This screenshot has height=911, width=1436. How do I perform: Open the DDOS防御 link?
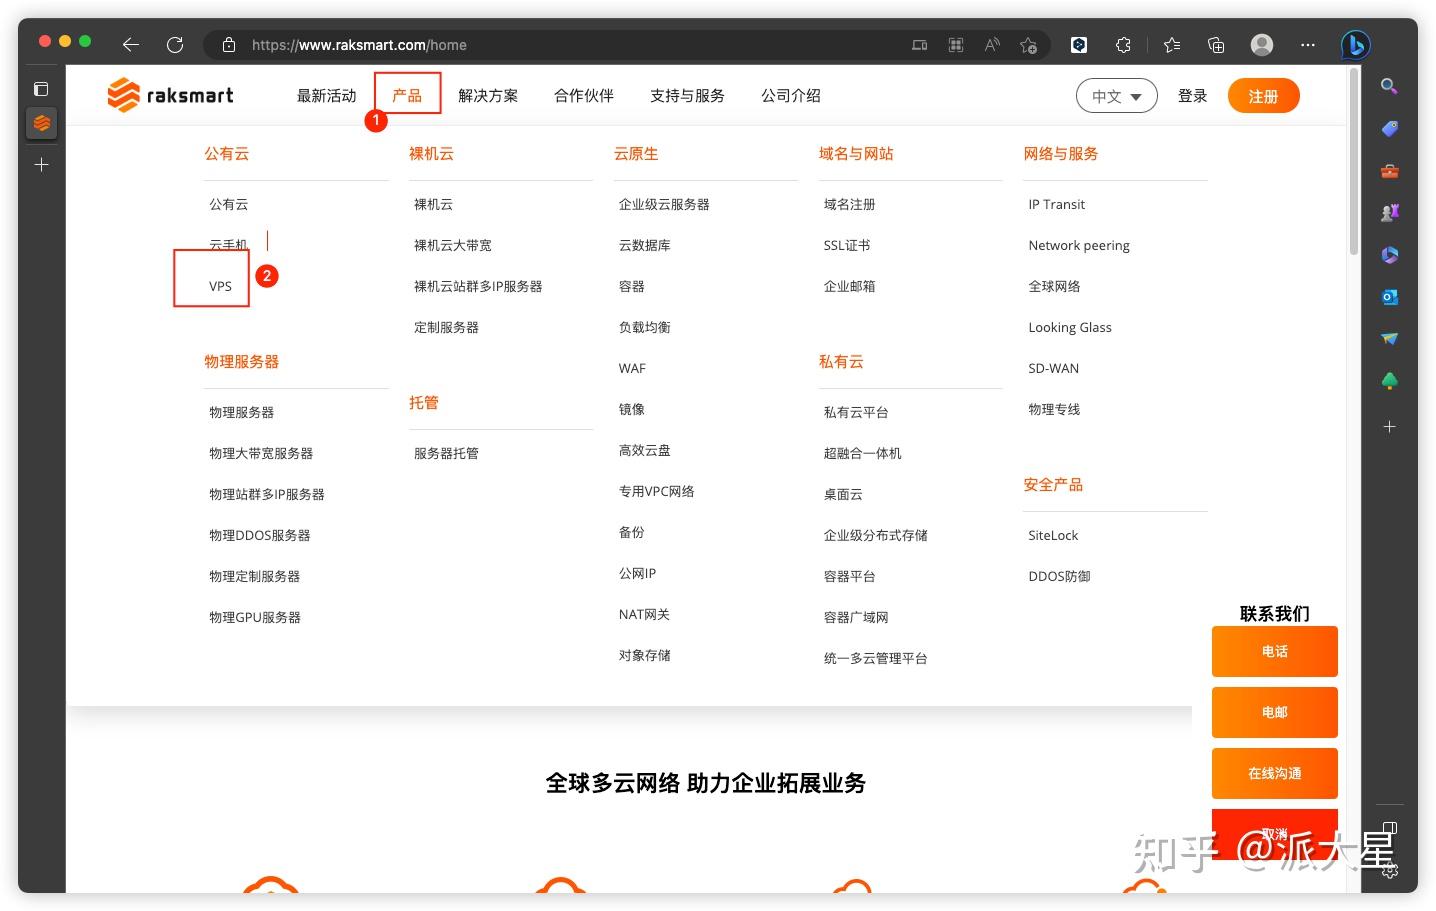1059,576
